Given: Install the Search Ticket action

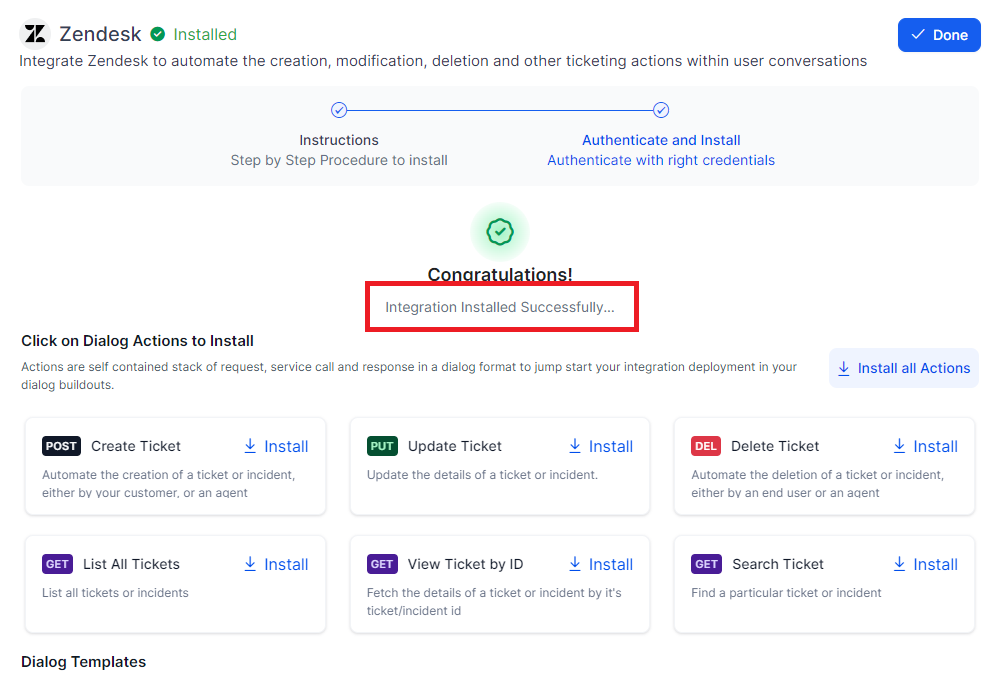Looking at the screenshot, I should point(925,564).
